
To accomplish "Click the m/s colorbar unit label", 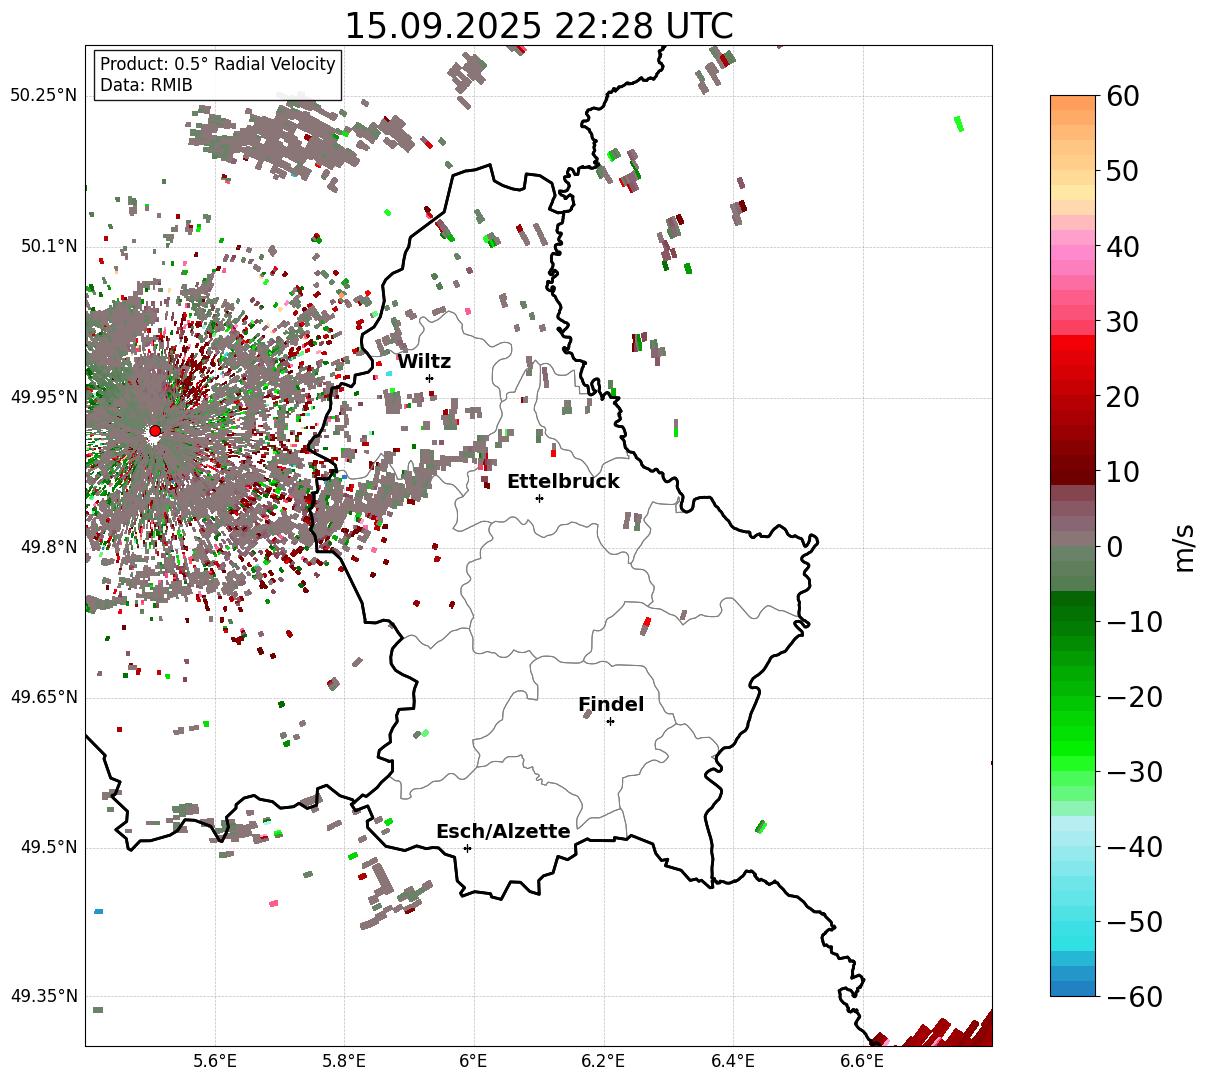I will 1185,547.
